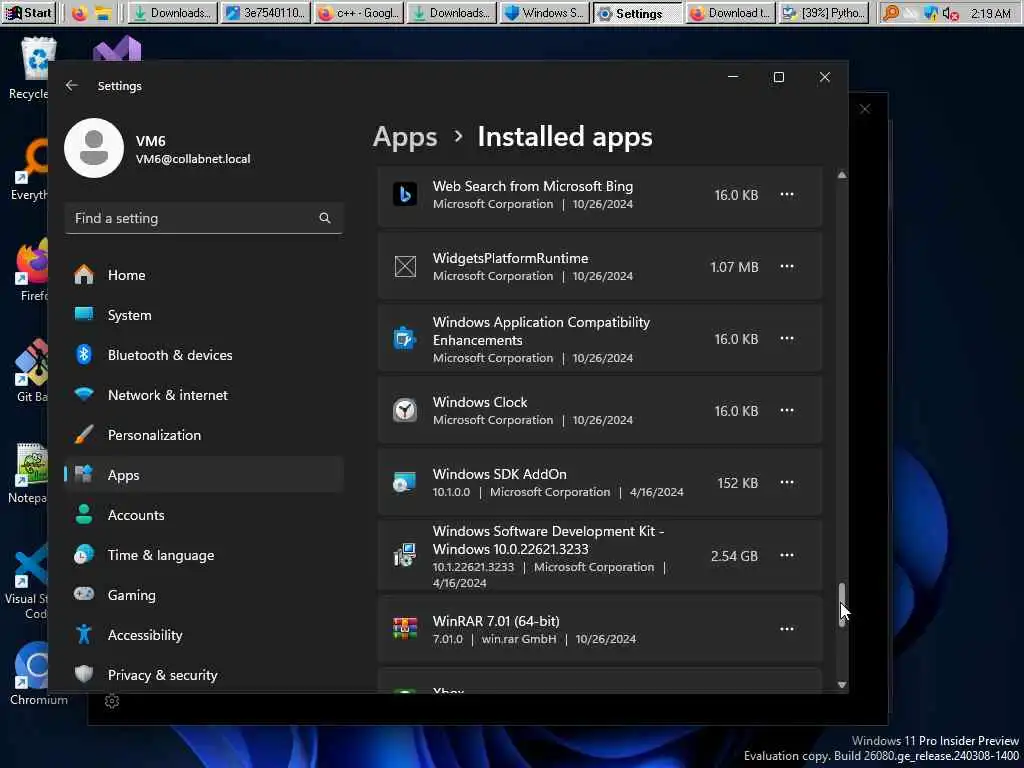The image size is (1024, 768).
Task: Open more options for WinRAR 7.01
Action: click(787, 629)
